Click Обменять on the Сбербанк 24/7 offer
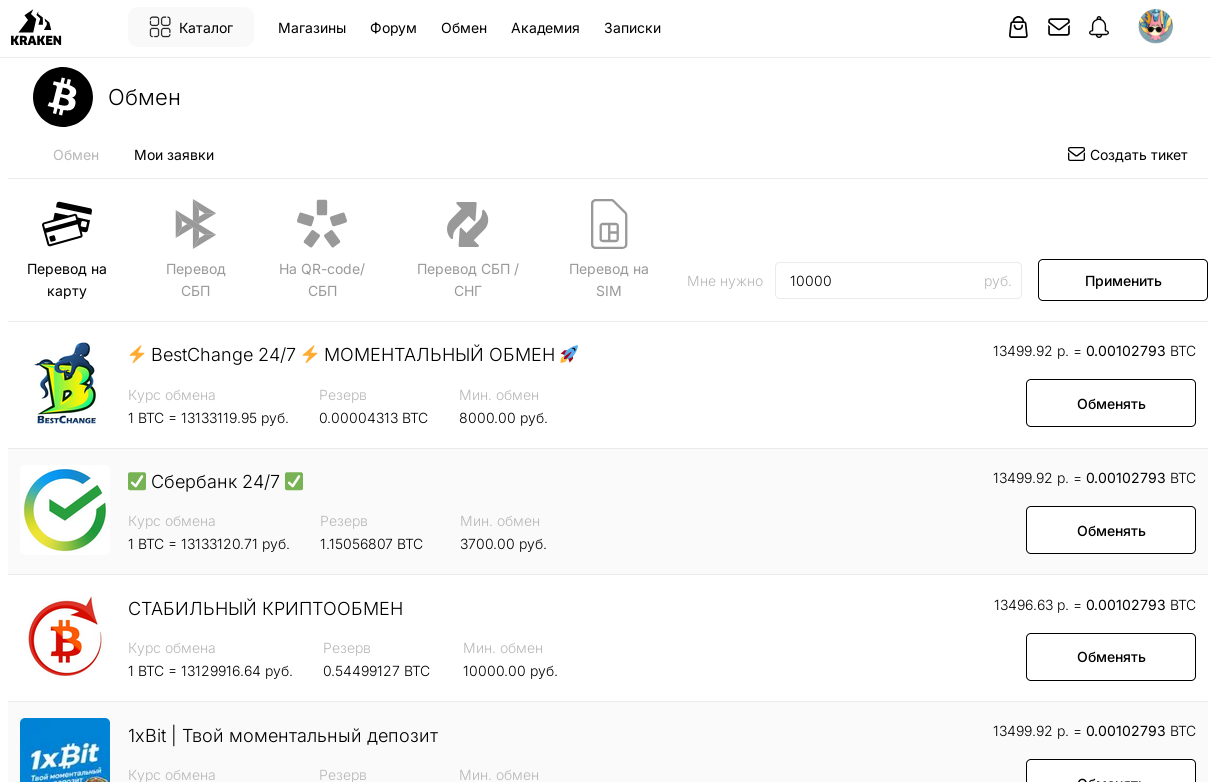Viewport: 1211px width, 782px height. (1110, 530)
